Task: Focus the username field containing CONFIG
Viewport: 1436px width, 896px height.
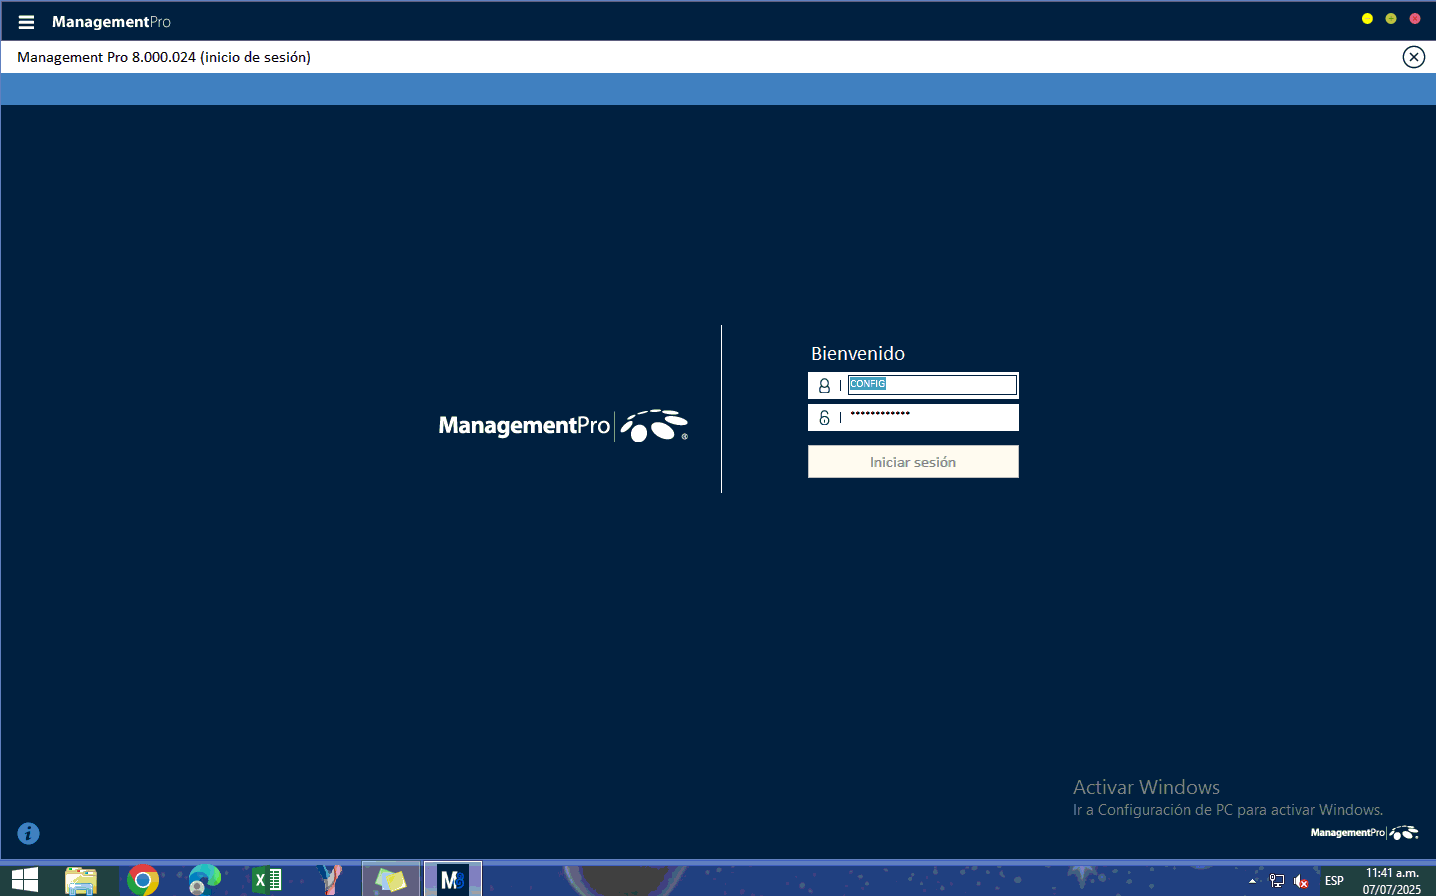Action: [x=932, y=385]
